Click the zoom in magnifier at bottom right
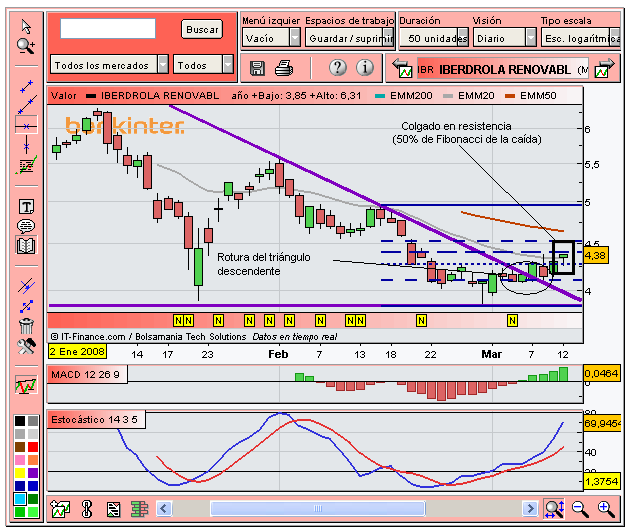The image size is (629, 531). [606, 509]
